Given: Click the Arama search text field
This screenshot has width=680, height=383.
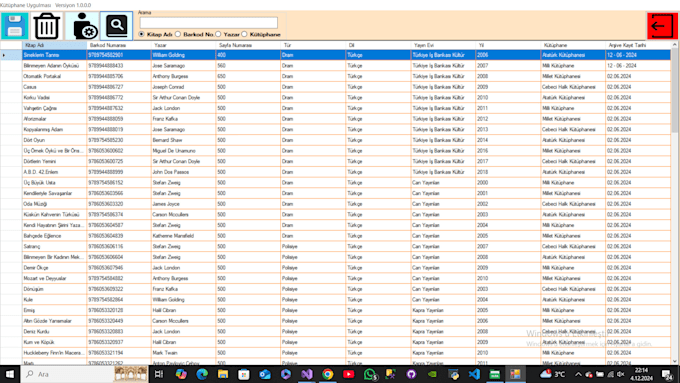Looking at the screenshot, I should [209, 23].
